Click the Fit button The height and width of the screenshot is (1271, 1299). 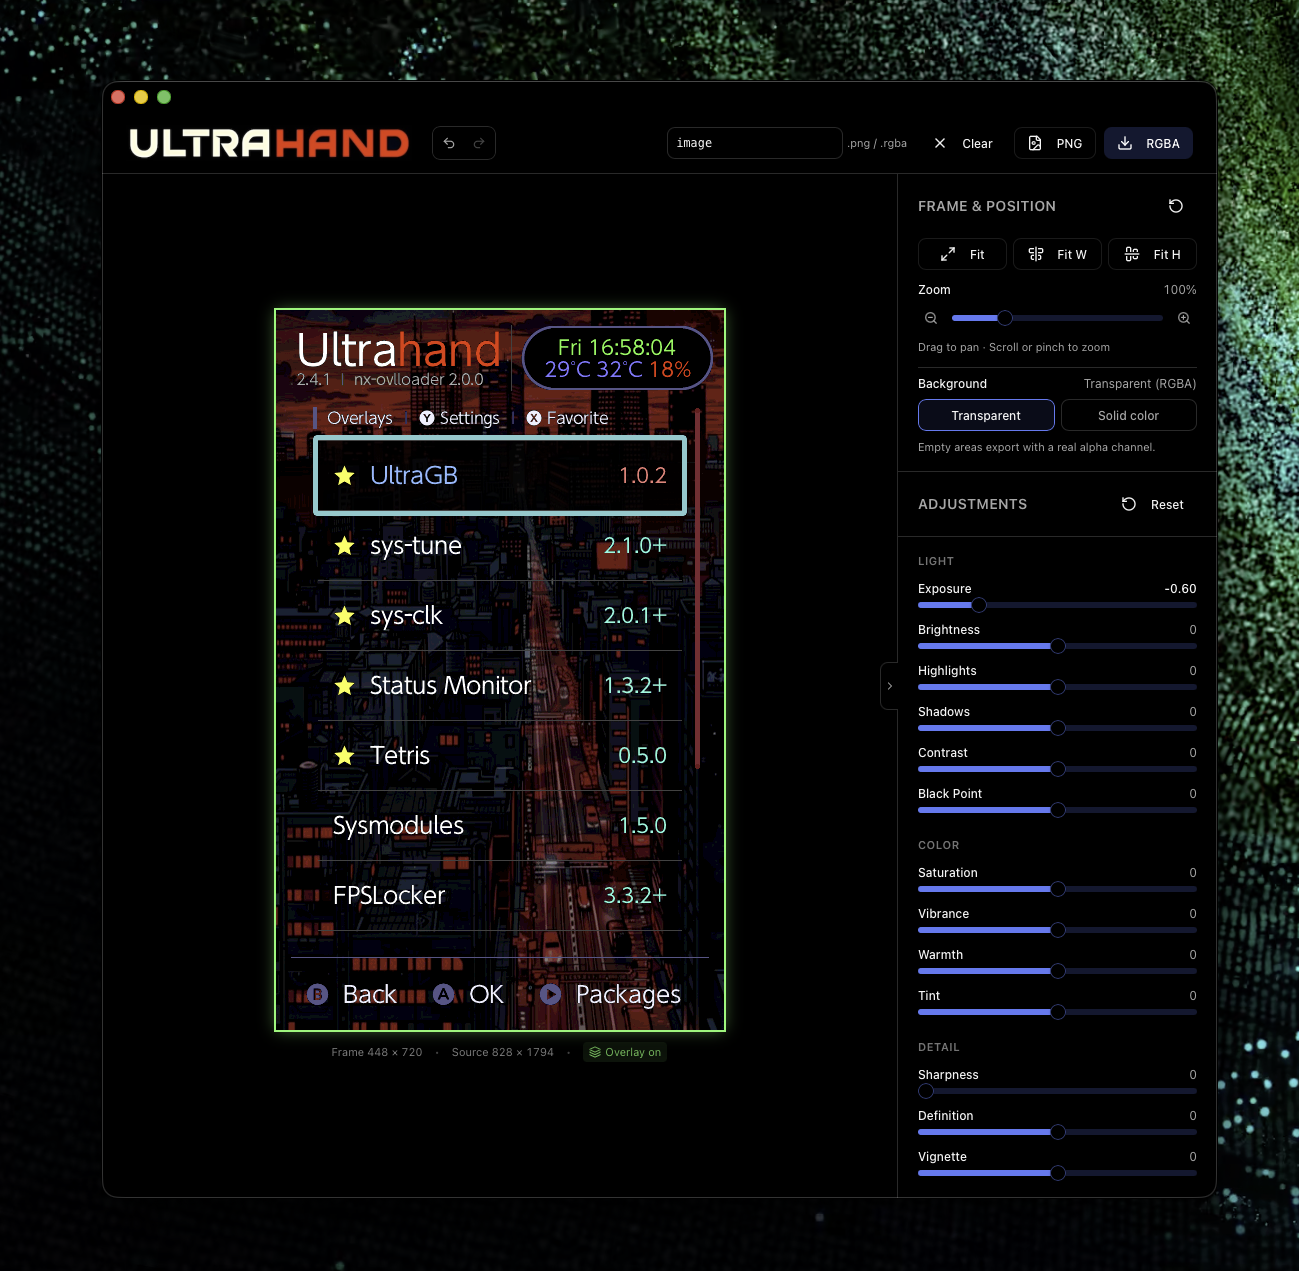[962, 254]
